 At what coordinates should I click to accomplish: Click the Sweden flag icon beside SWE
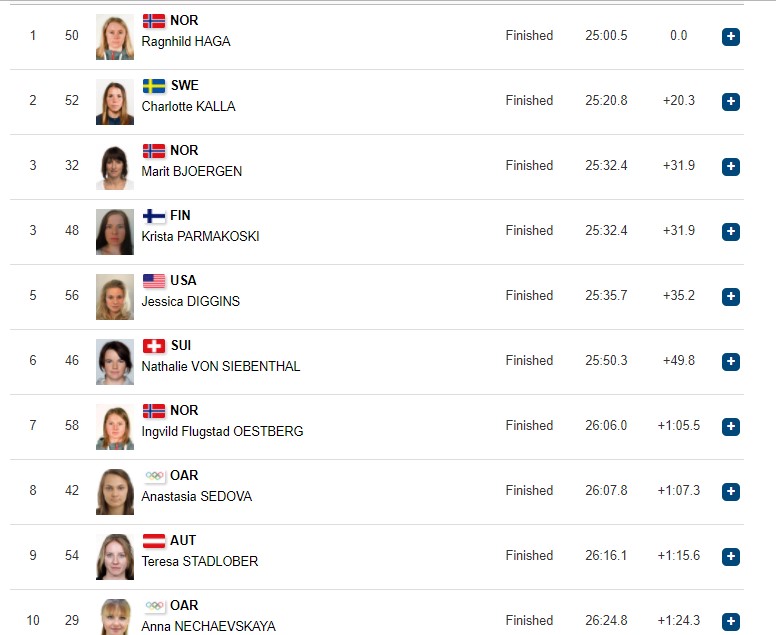click(x=154, y=86)
